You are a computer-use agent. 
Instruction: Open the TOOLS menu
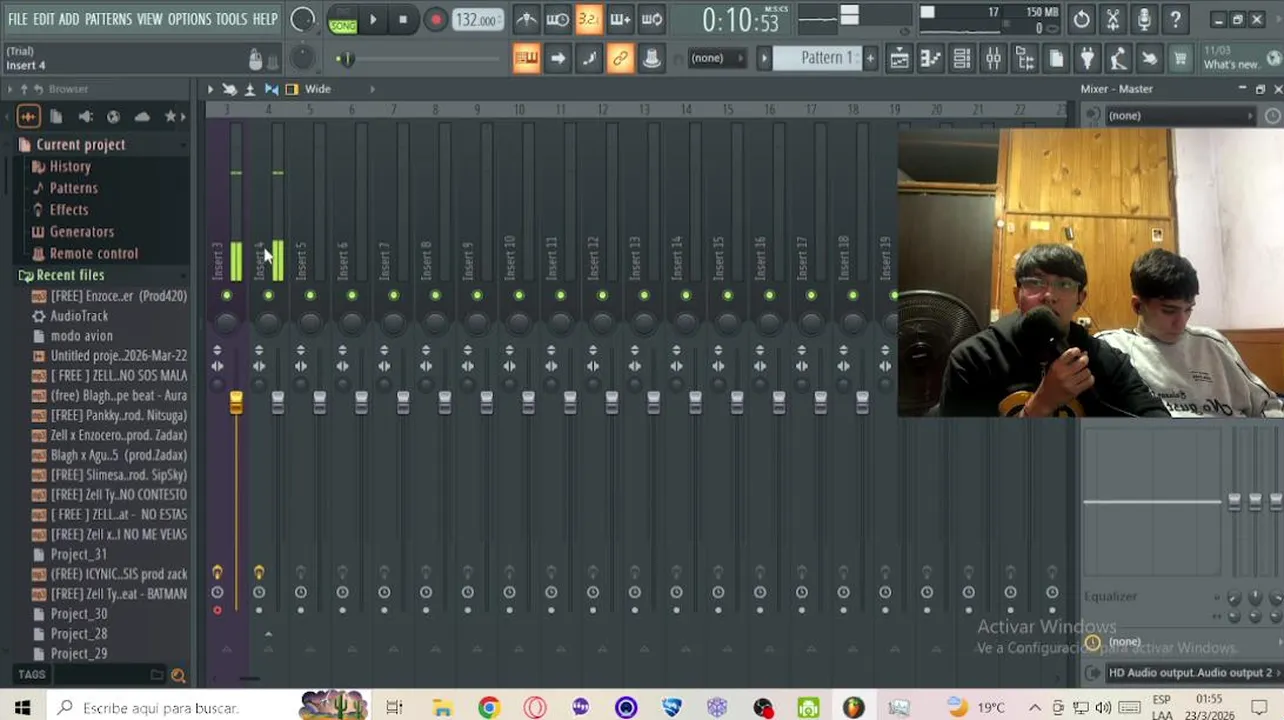coord(231,19)
